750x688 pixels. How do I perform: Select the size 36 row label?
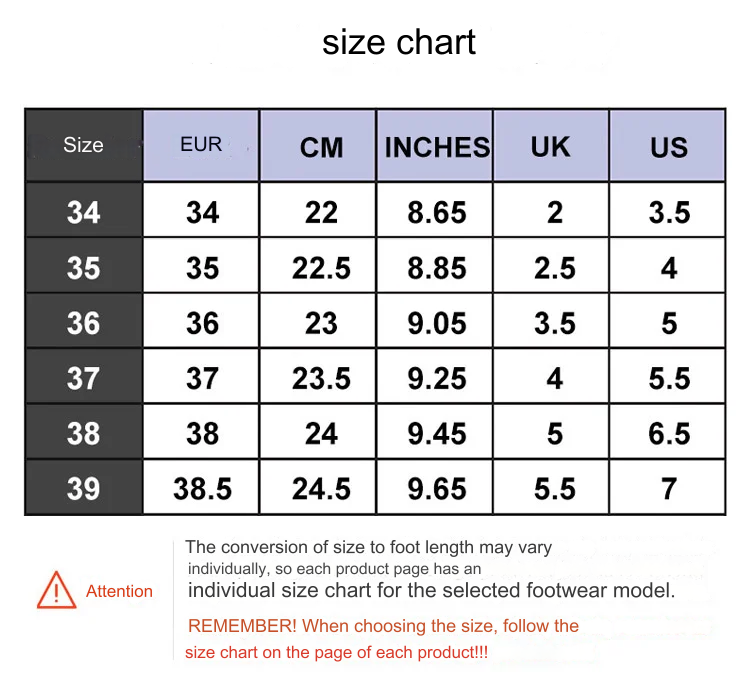click(83, 323)
